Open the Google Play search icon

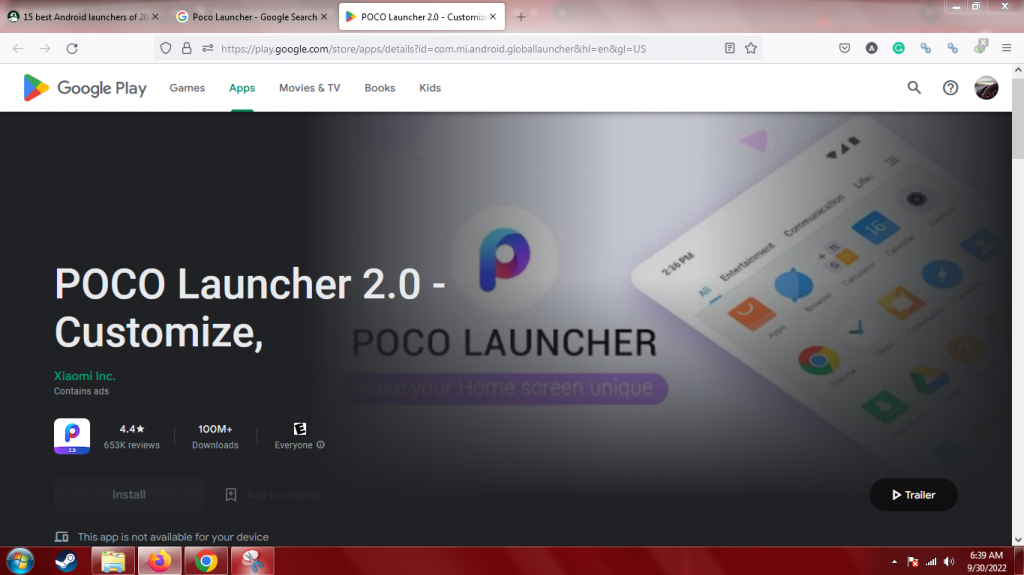[914, 88]
